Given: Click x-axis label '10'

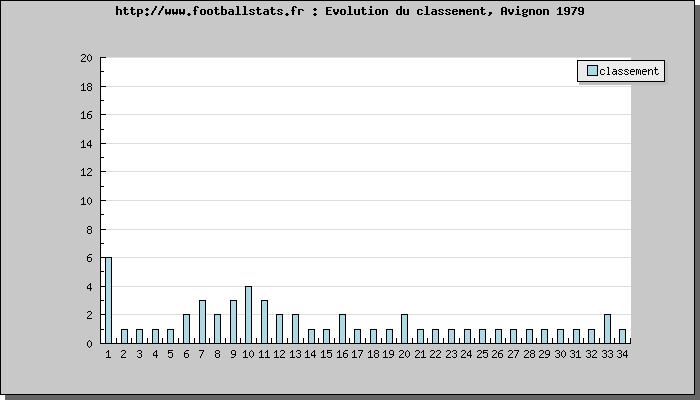Looking at the screenshot, I should point(248,354).
